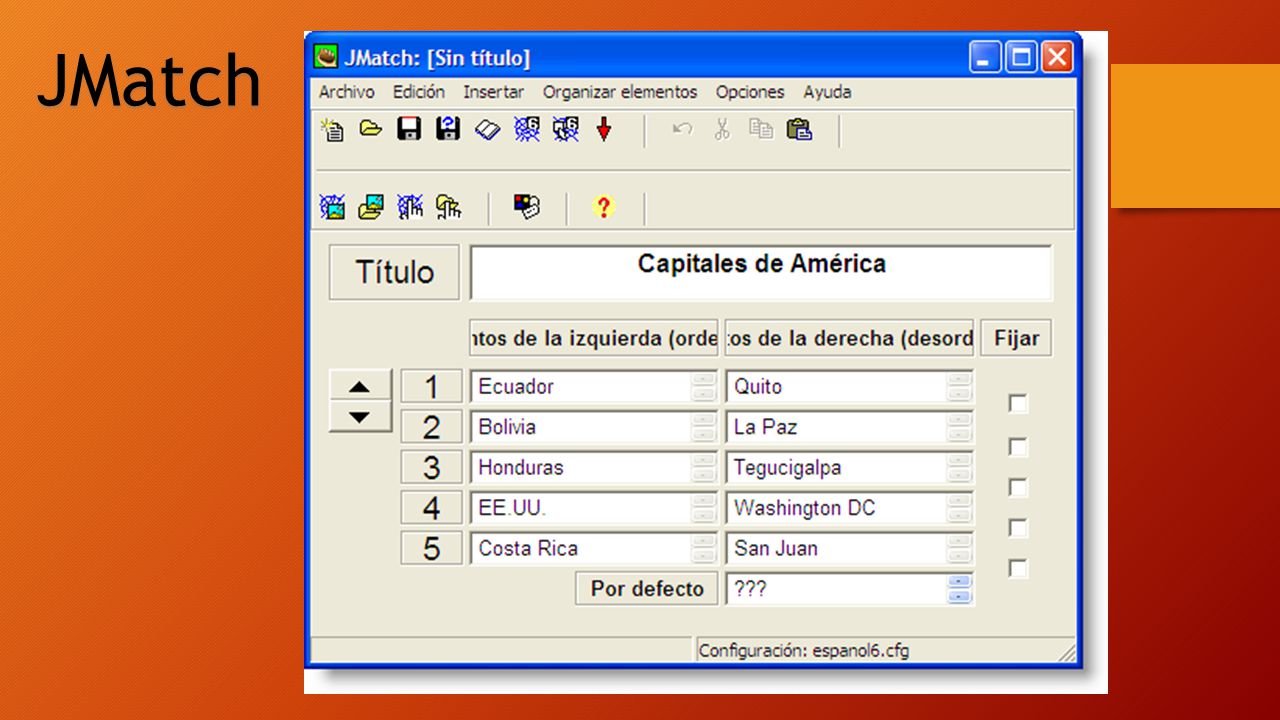Click the scrollbar in the Costa Rica field
The image size is (1280, 720).
[704, 549]
